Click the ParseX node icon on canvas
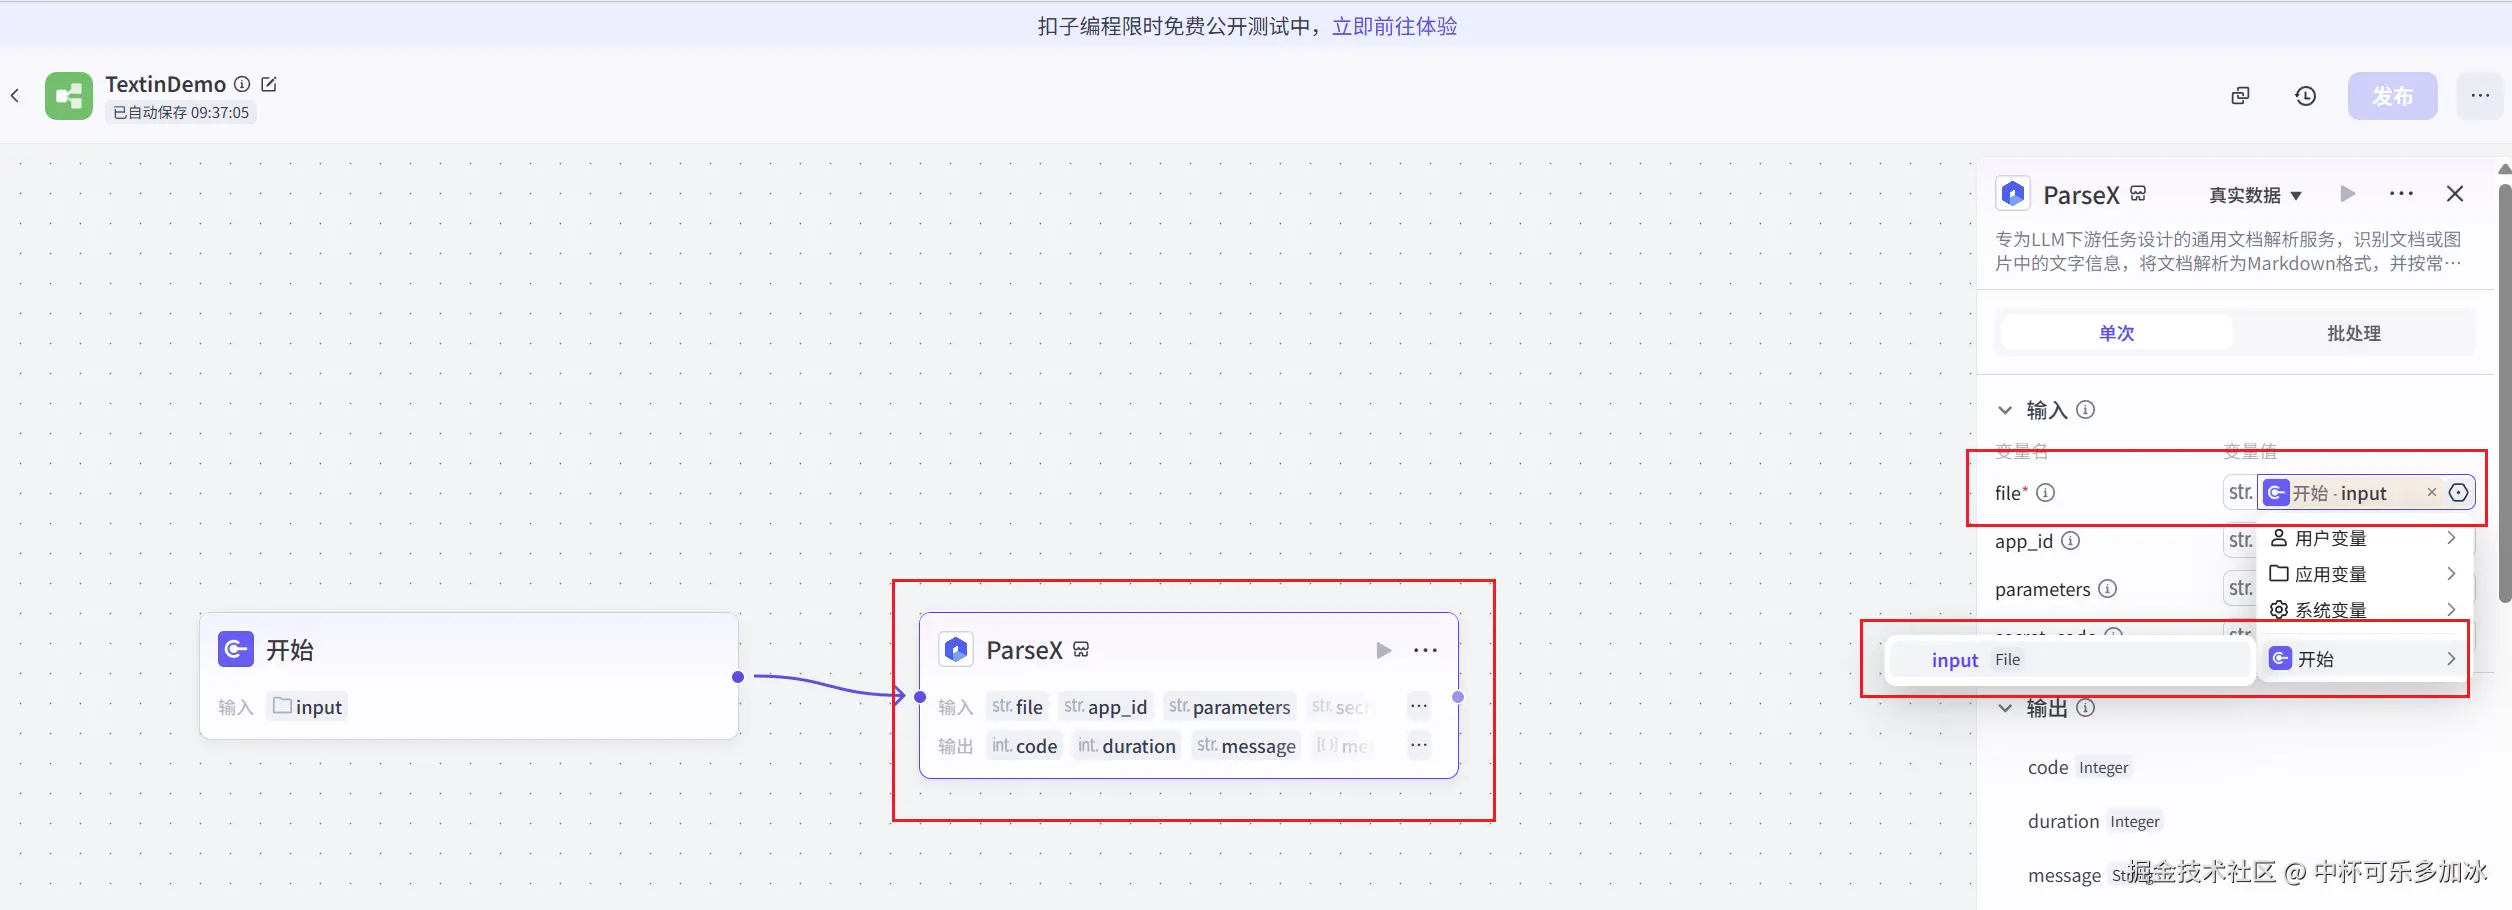The height and width of the screenshot is (910, 2512). click(956, 650)
